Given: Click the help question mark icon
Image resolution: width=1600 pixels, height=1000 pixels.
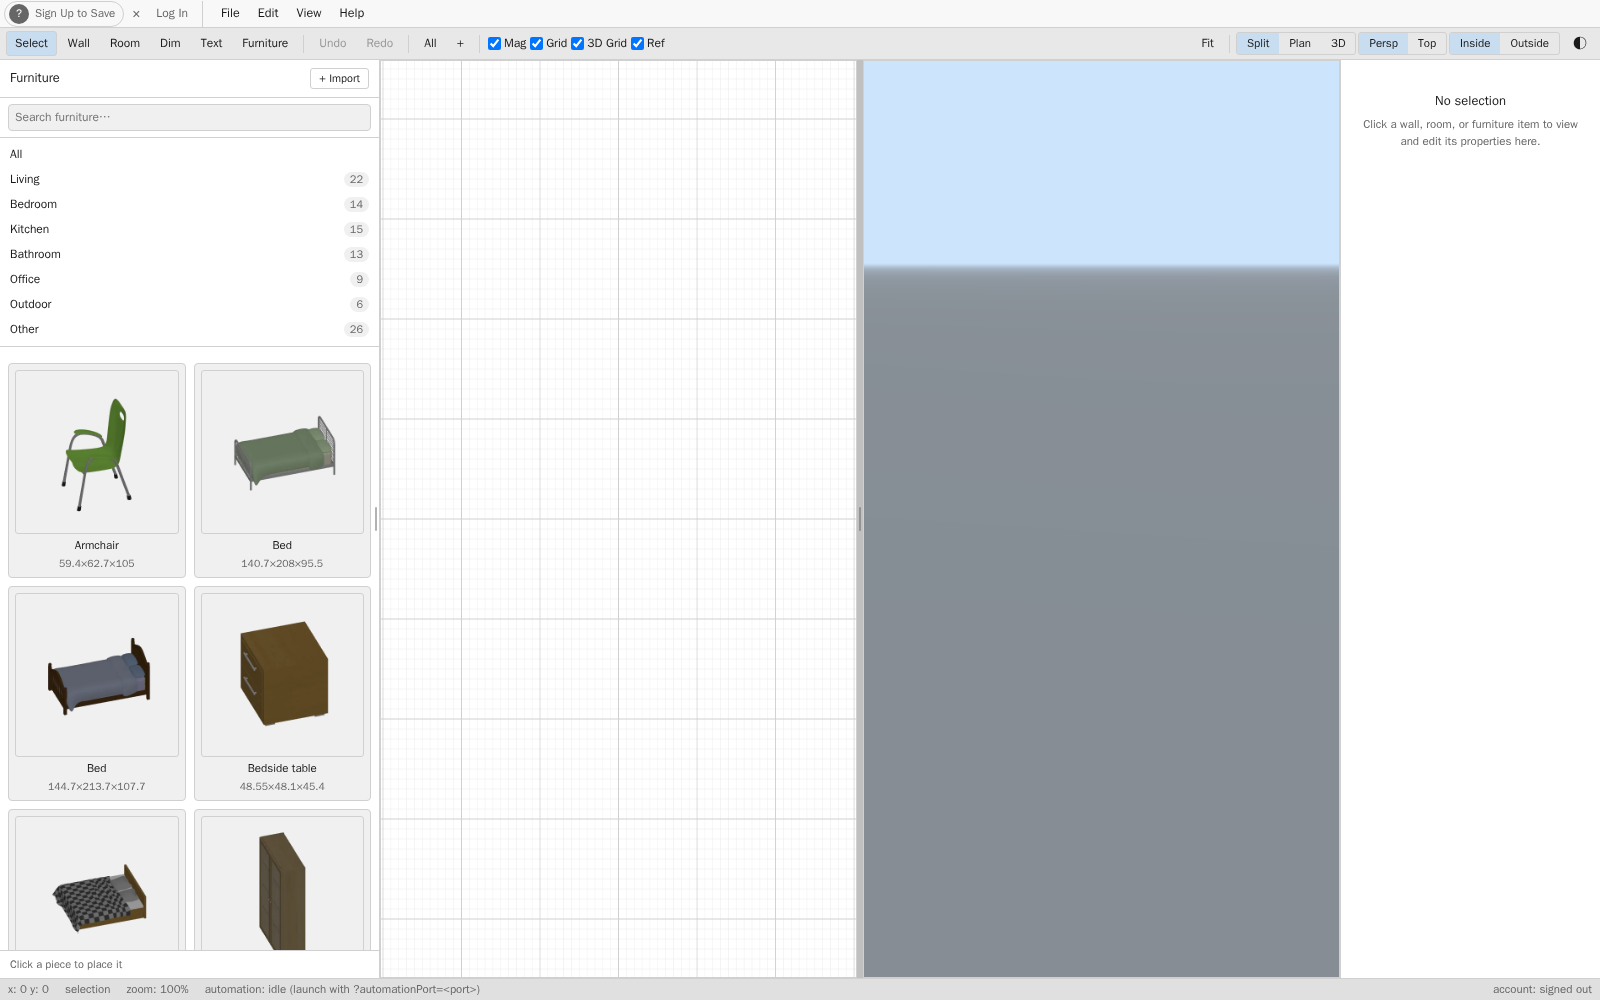Looking at the screenshot, I should point(19,14).
